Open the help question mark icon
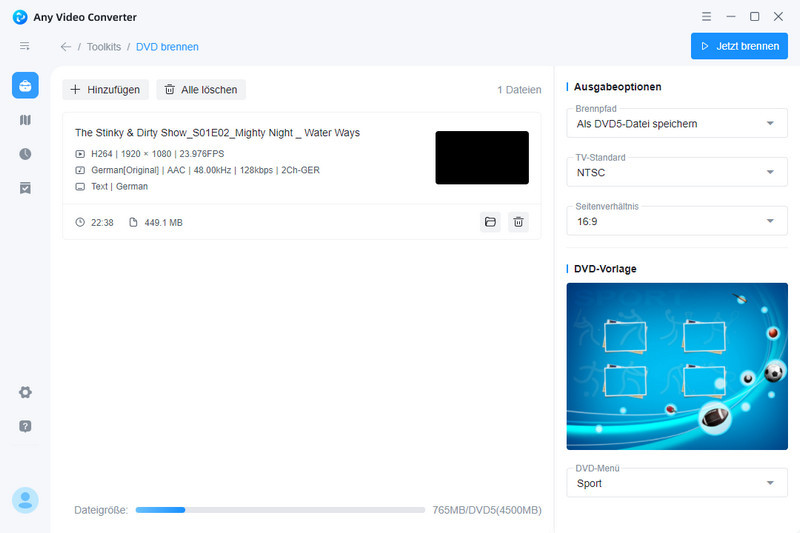Screen dimensions: 800x533 [25, 426]
